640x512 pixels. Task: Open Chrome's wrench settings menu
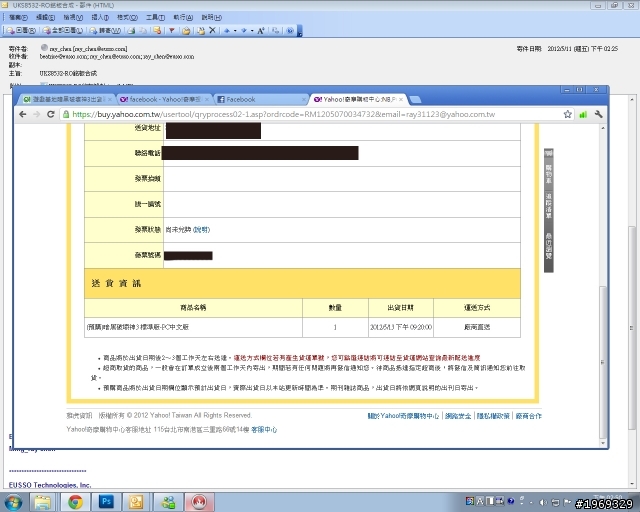[x=598, y=114]
